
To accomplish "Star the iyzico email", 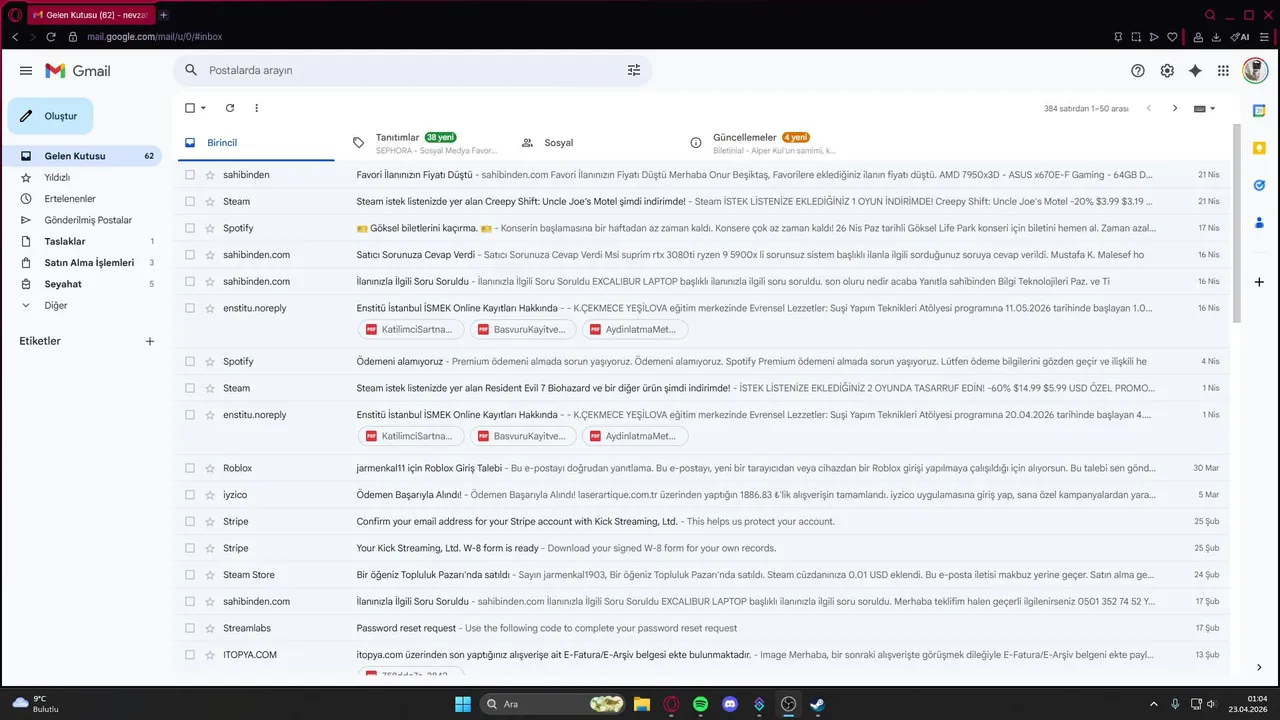I will [210, 495].
